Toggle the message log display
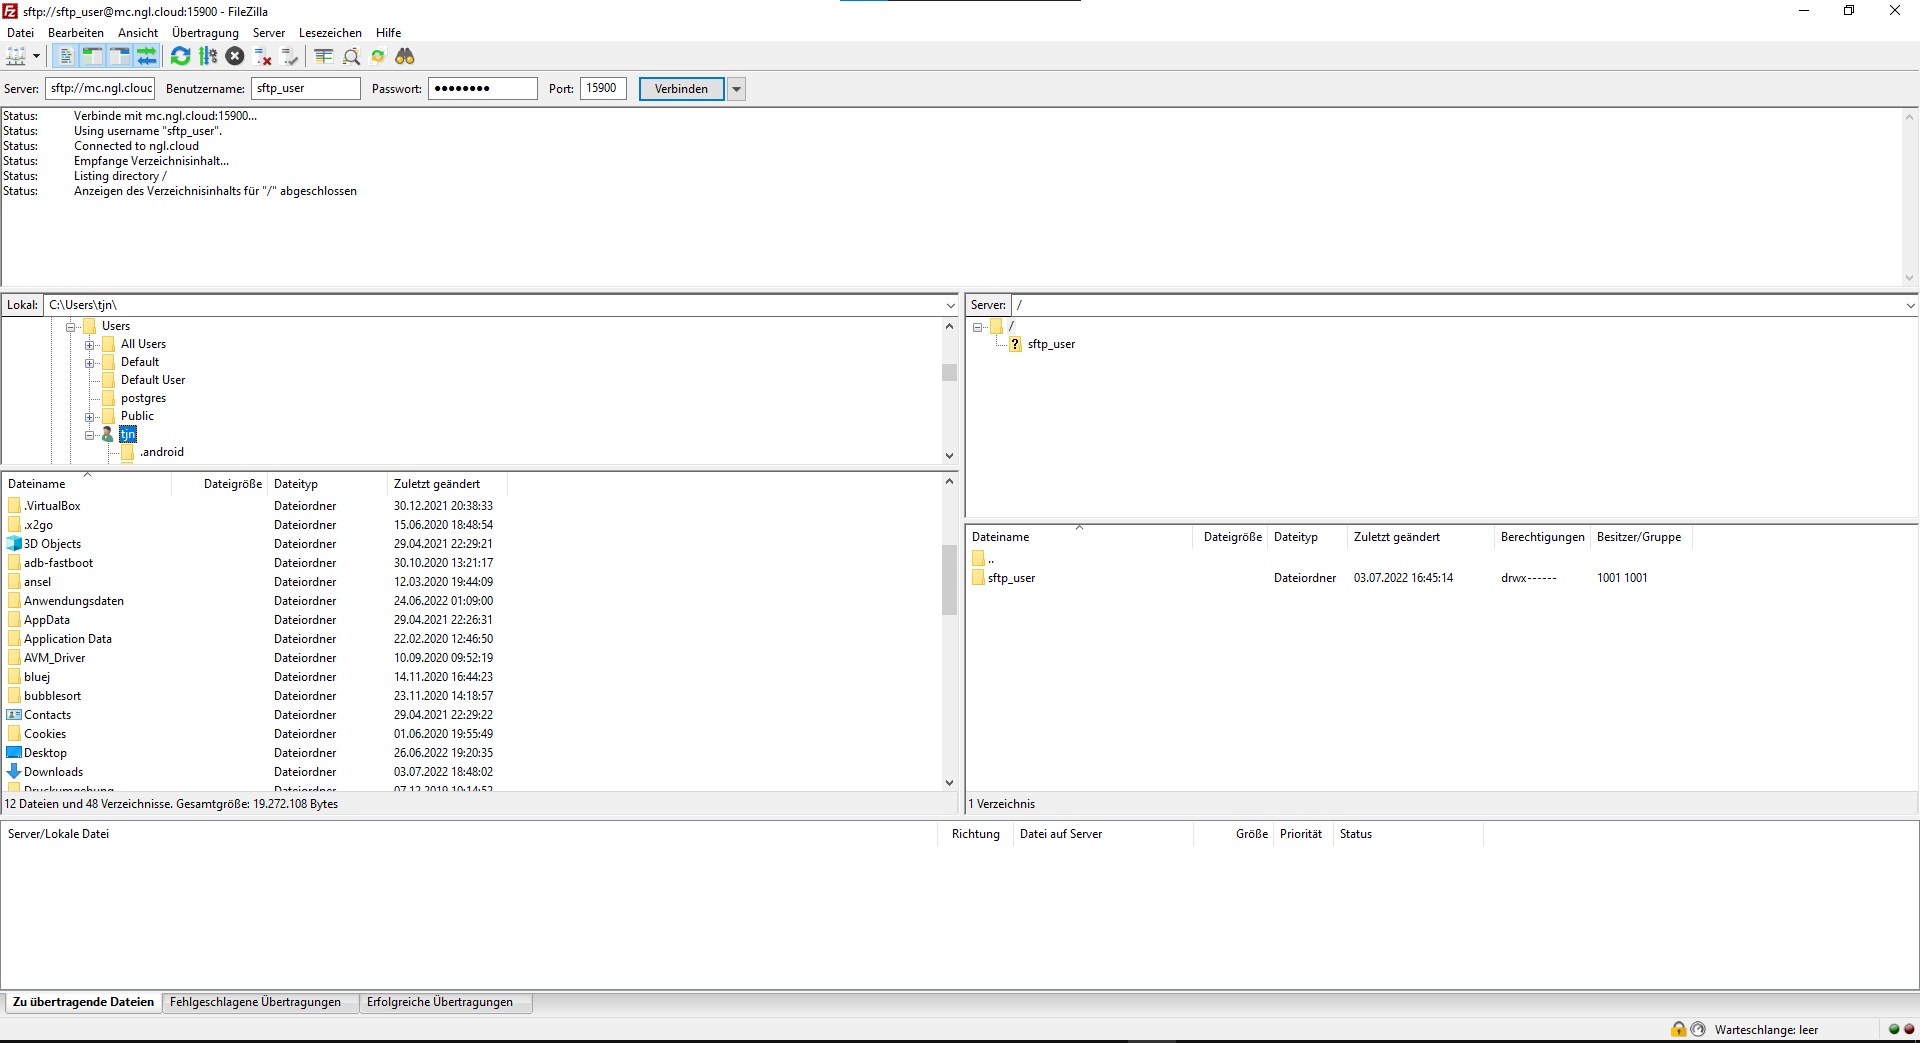 tap(65, 57)
